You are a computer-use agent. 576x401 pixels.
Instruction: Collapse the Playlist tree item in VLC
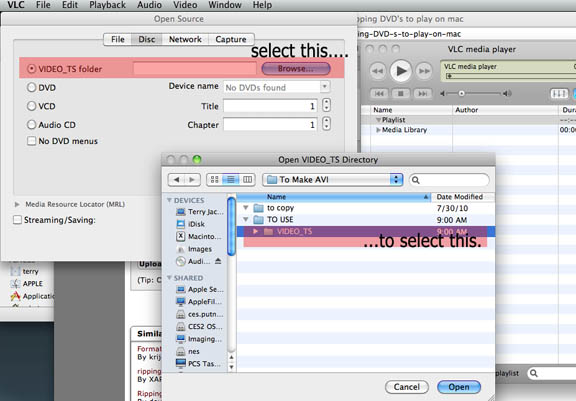coord(378,120)
